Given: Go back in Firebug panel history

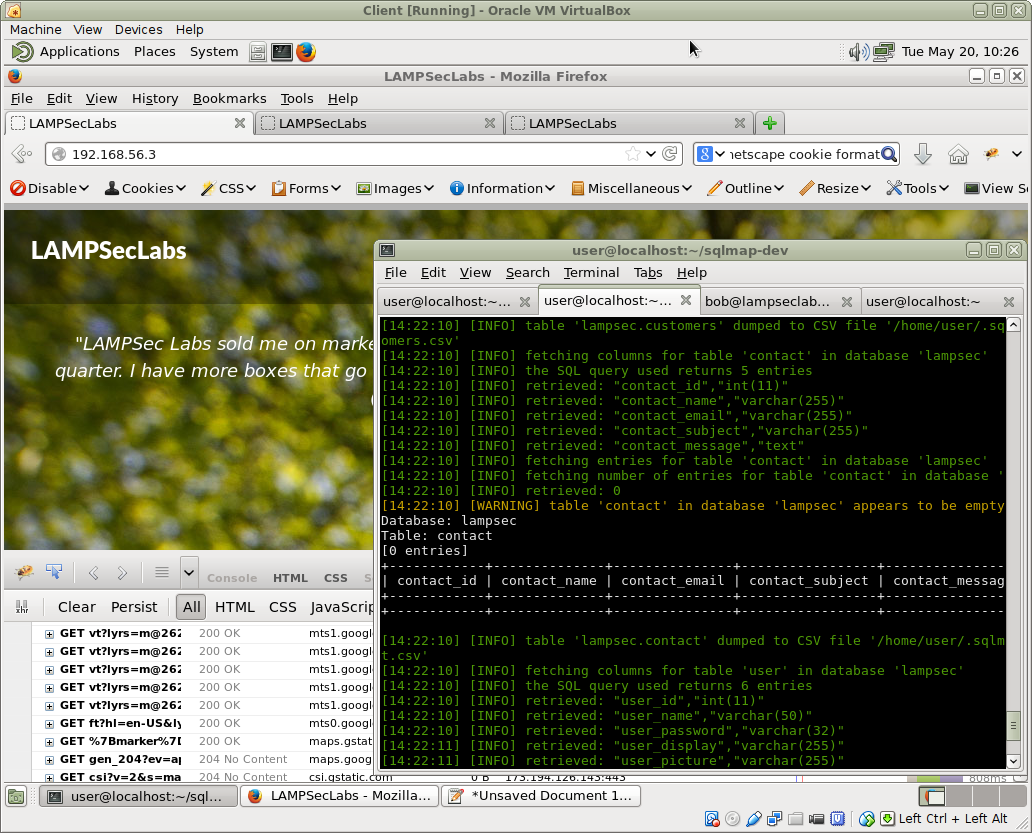Looking at the screenshot, I should 93,573.
